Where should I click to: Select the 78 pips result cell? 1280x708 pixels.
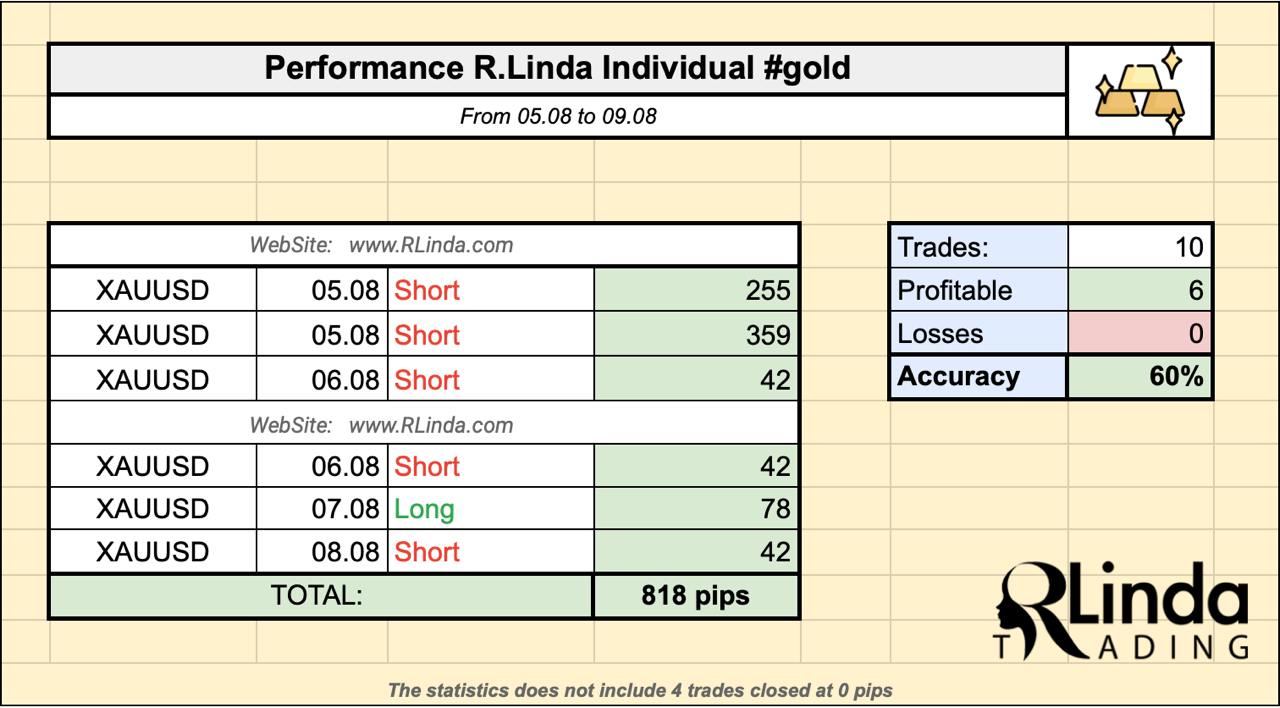[x=696, y=509]
